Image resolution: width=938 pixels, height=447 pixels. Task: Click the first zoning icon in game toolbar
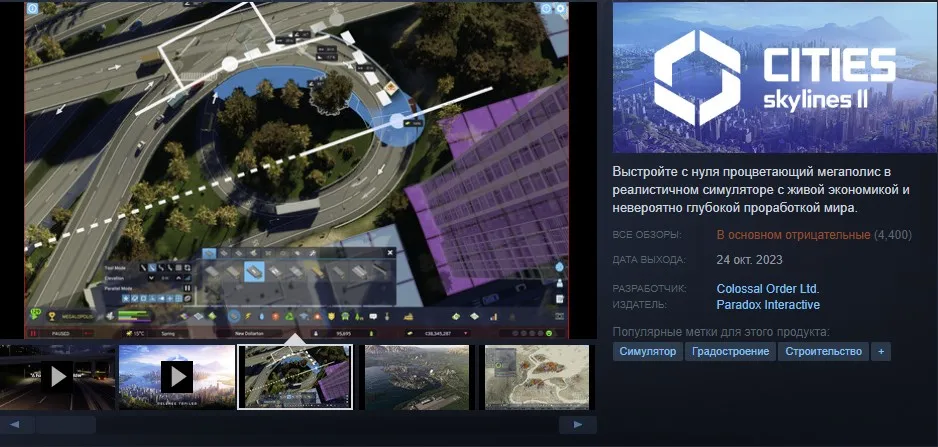point(185,316)
